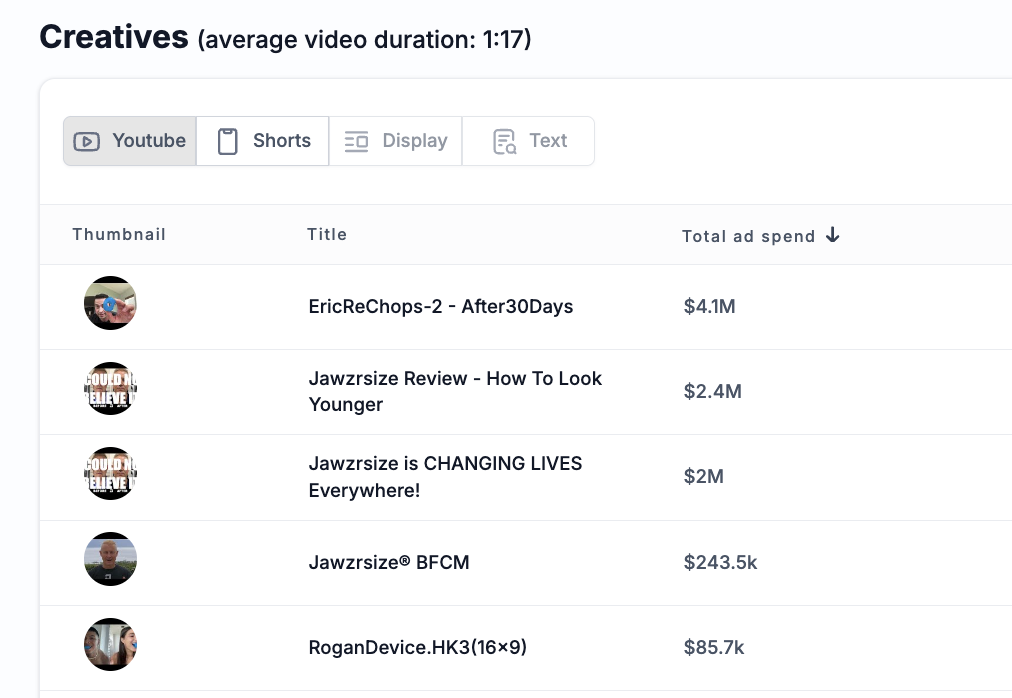This screenshot has height=698, width=1012.
Task: Click the Creatives heading
Action: (114, 37)
